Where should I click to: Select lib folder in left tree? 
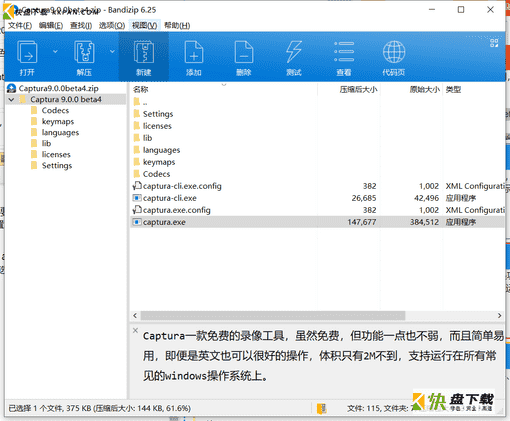click(46, 143)
